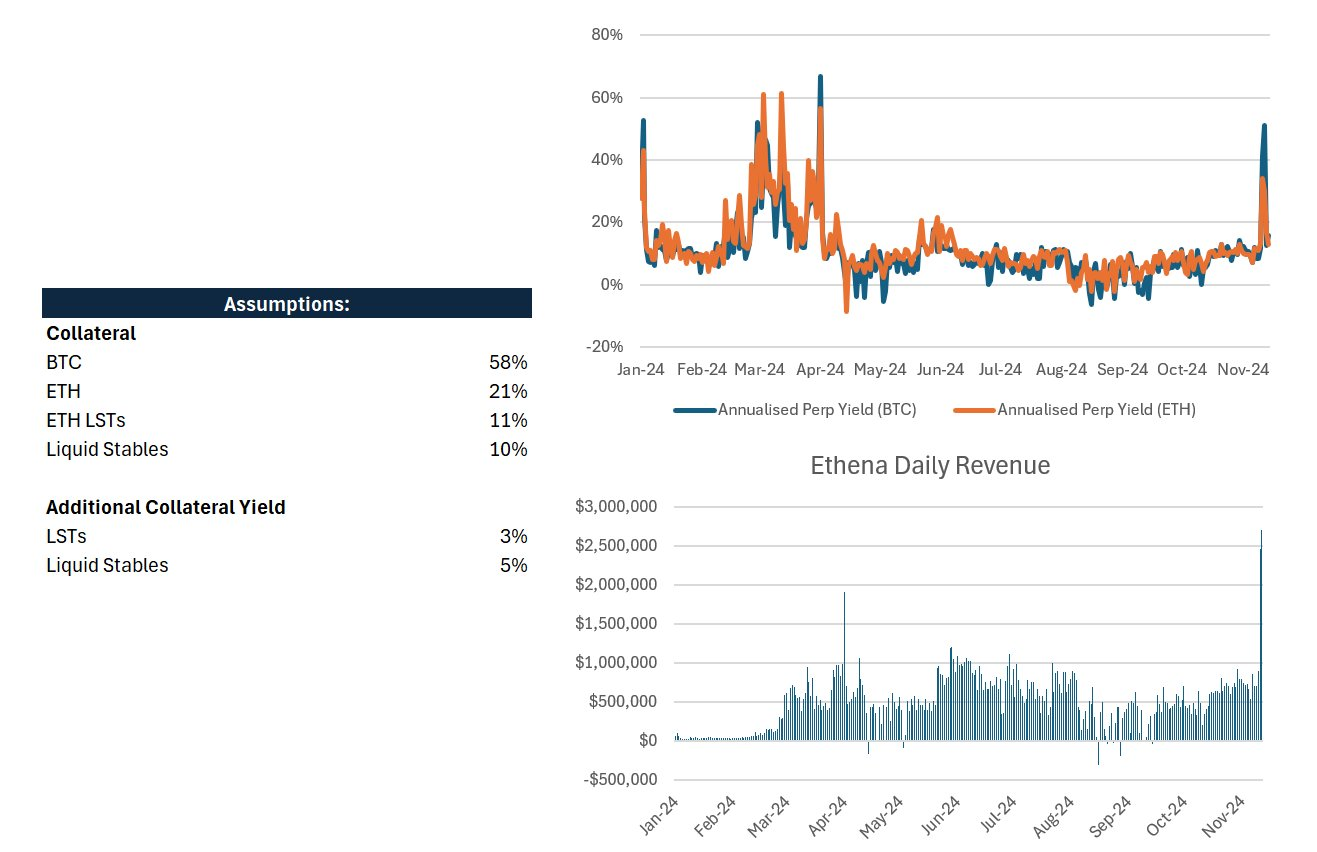Select the ETH collateral 21% value cell
The image size is (1317, 852).
[x=507, y=391]
